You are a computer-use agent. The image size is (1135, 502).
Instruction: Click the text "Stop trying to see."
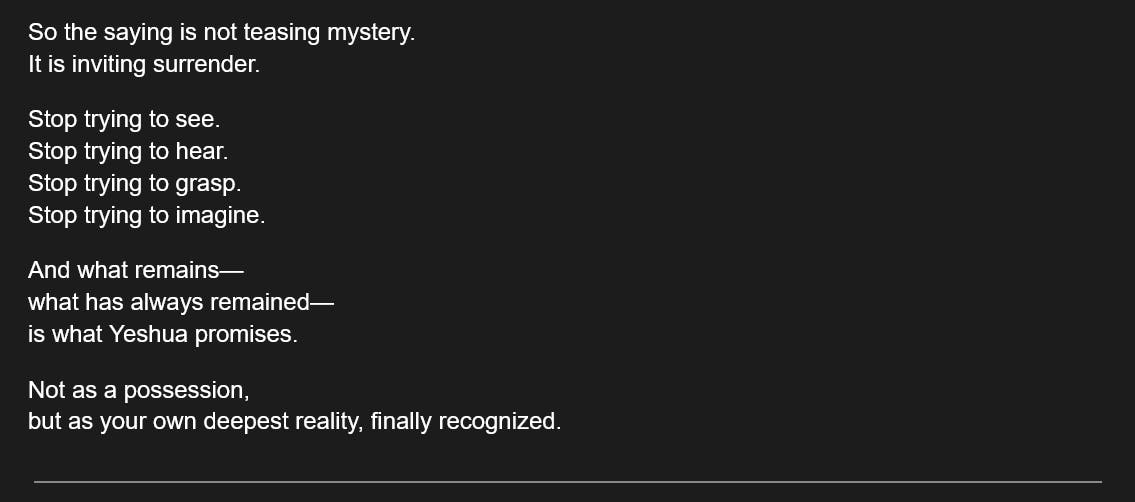coord(124,120)
